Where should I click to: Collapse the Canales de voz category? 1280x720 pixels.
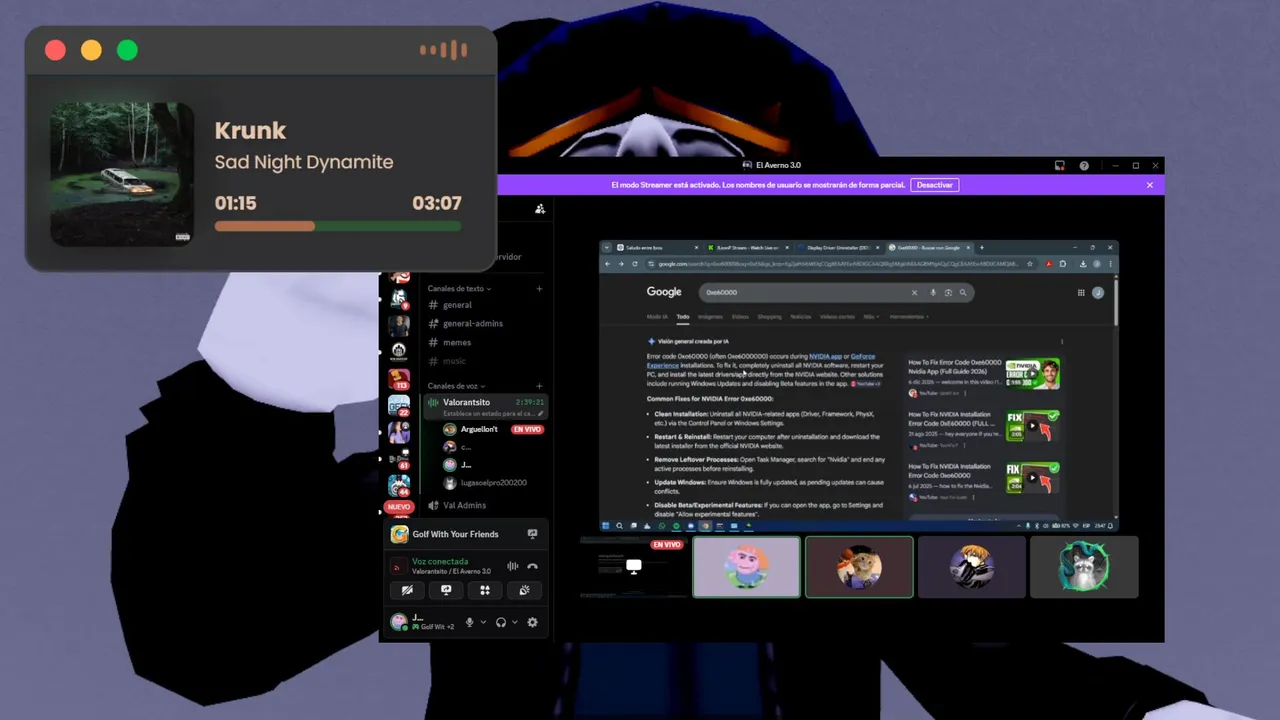(x=455, y=386)
